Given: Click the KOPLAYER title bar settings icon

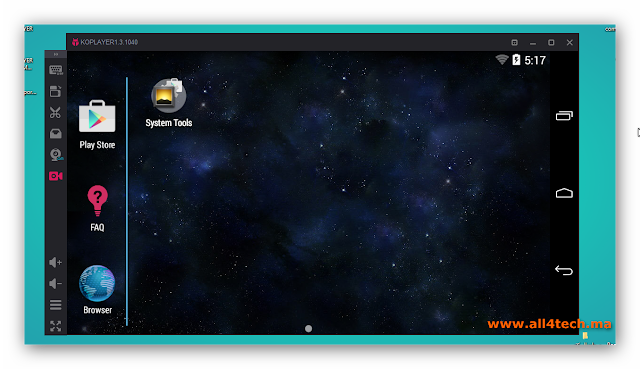Looking at the screenshot, I should pyautogui.click(x=514, y=42).
